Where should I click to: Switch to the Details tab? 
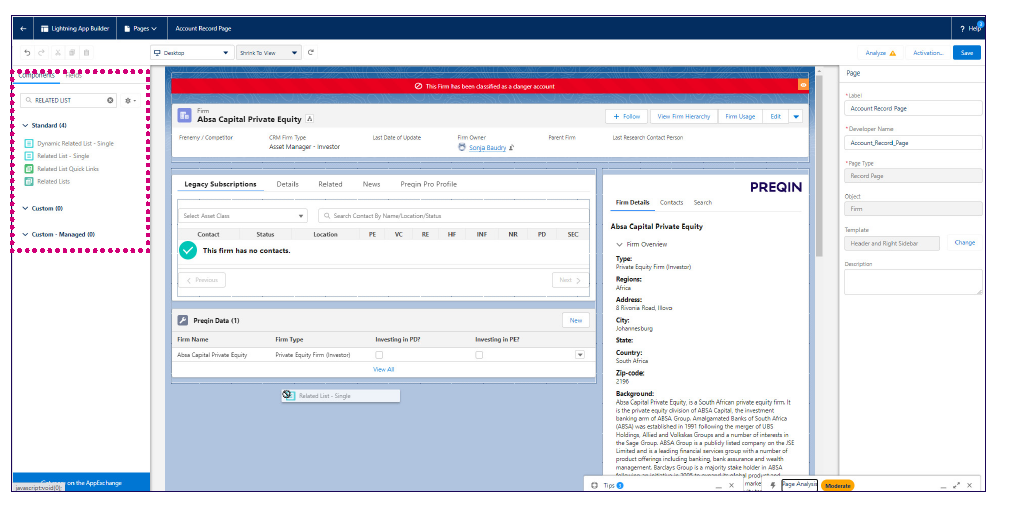(x=287, y=185)
